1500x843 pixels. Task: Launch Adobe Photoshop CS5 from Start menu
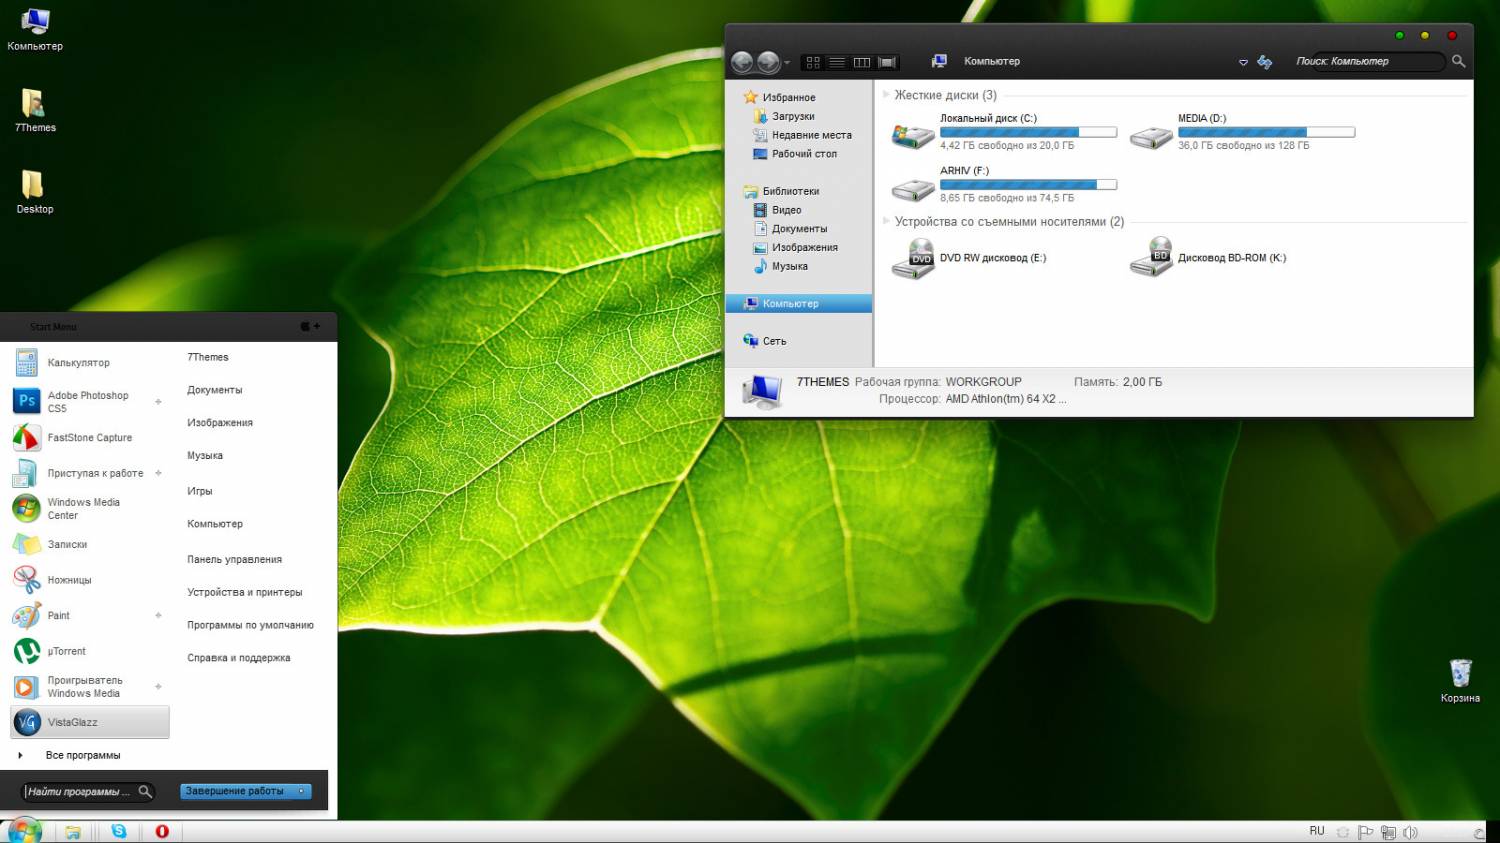pos(88,402)
